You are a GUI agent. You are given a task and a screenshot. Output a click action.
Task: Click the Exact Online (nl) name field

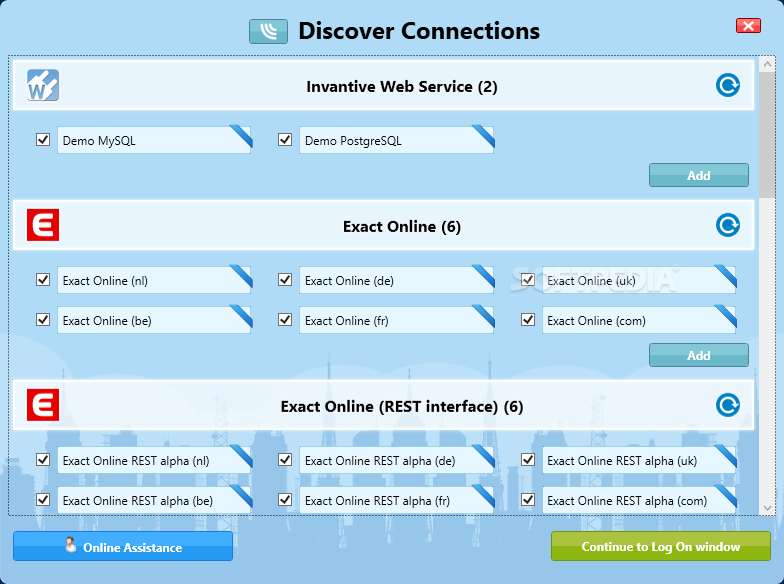click(154, 280)
